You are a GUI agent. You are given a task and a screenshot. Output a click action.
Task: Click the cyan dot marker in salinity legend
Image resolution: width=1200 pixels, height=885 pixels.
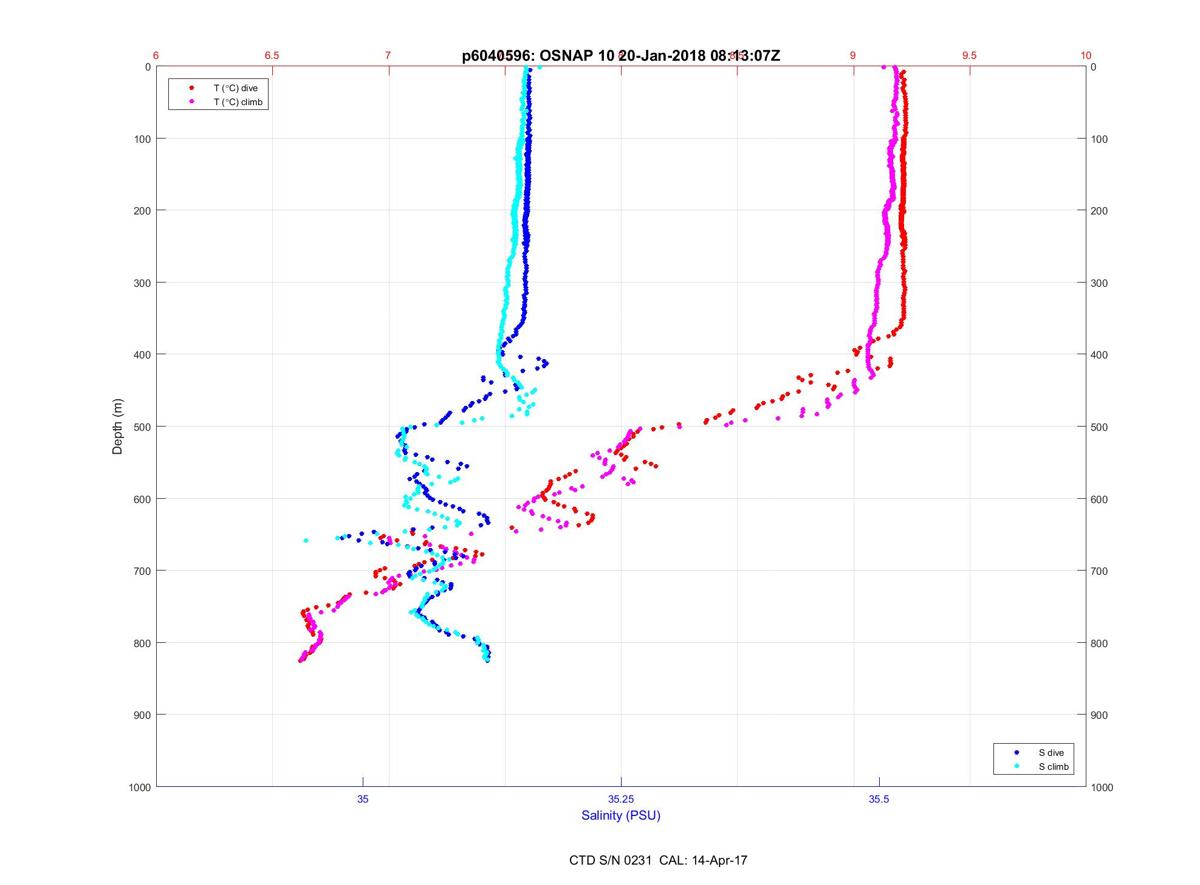tap(1016, 766)
